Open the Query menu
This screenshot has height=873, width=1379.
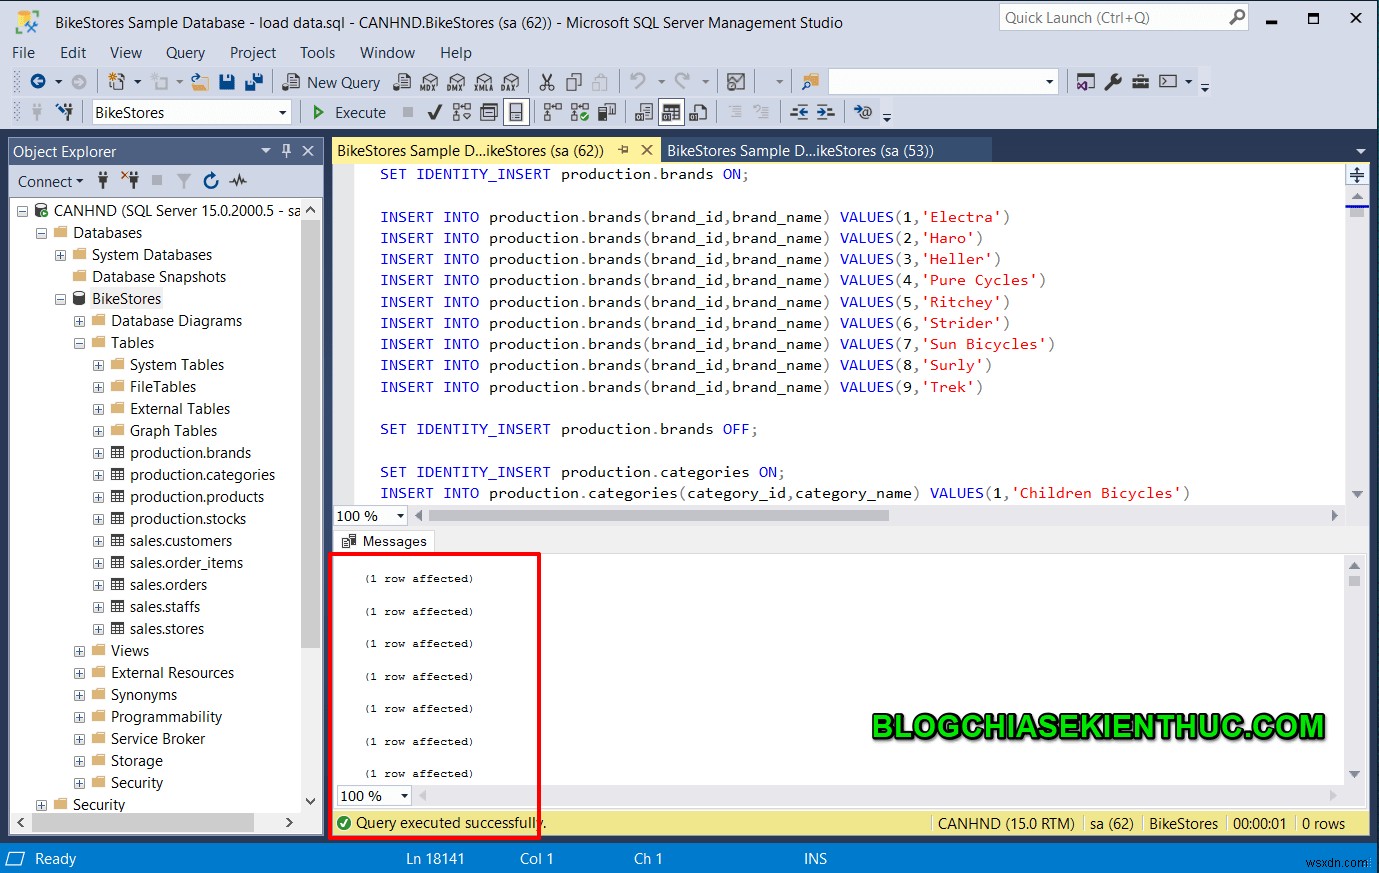(x=184, y=52)
